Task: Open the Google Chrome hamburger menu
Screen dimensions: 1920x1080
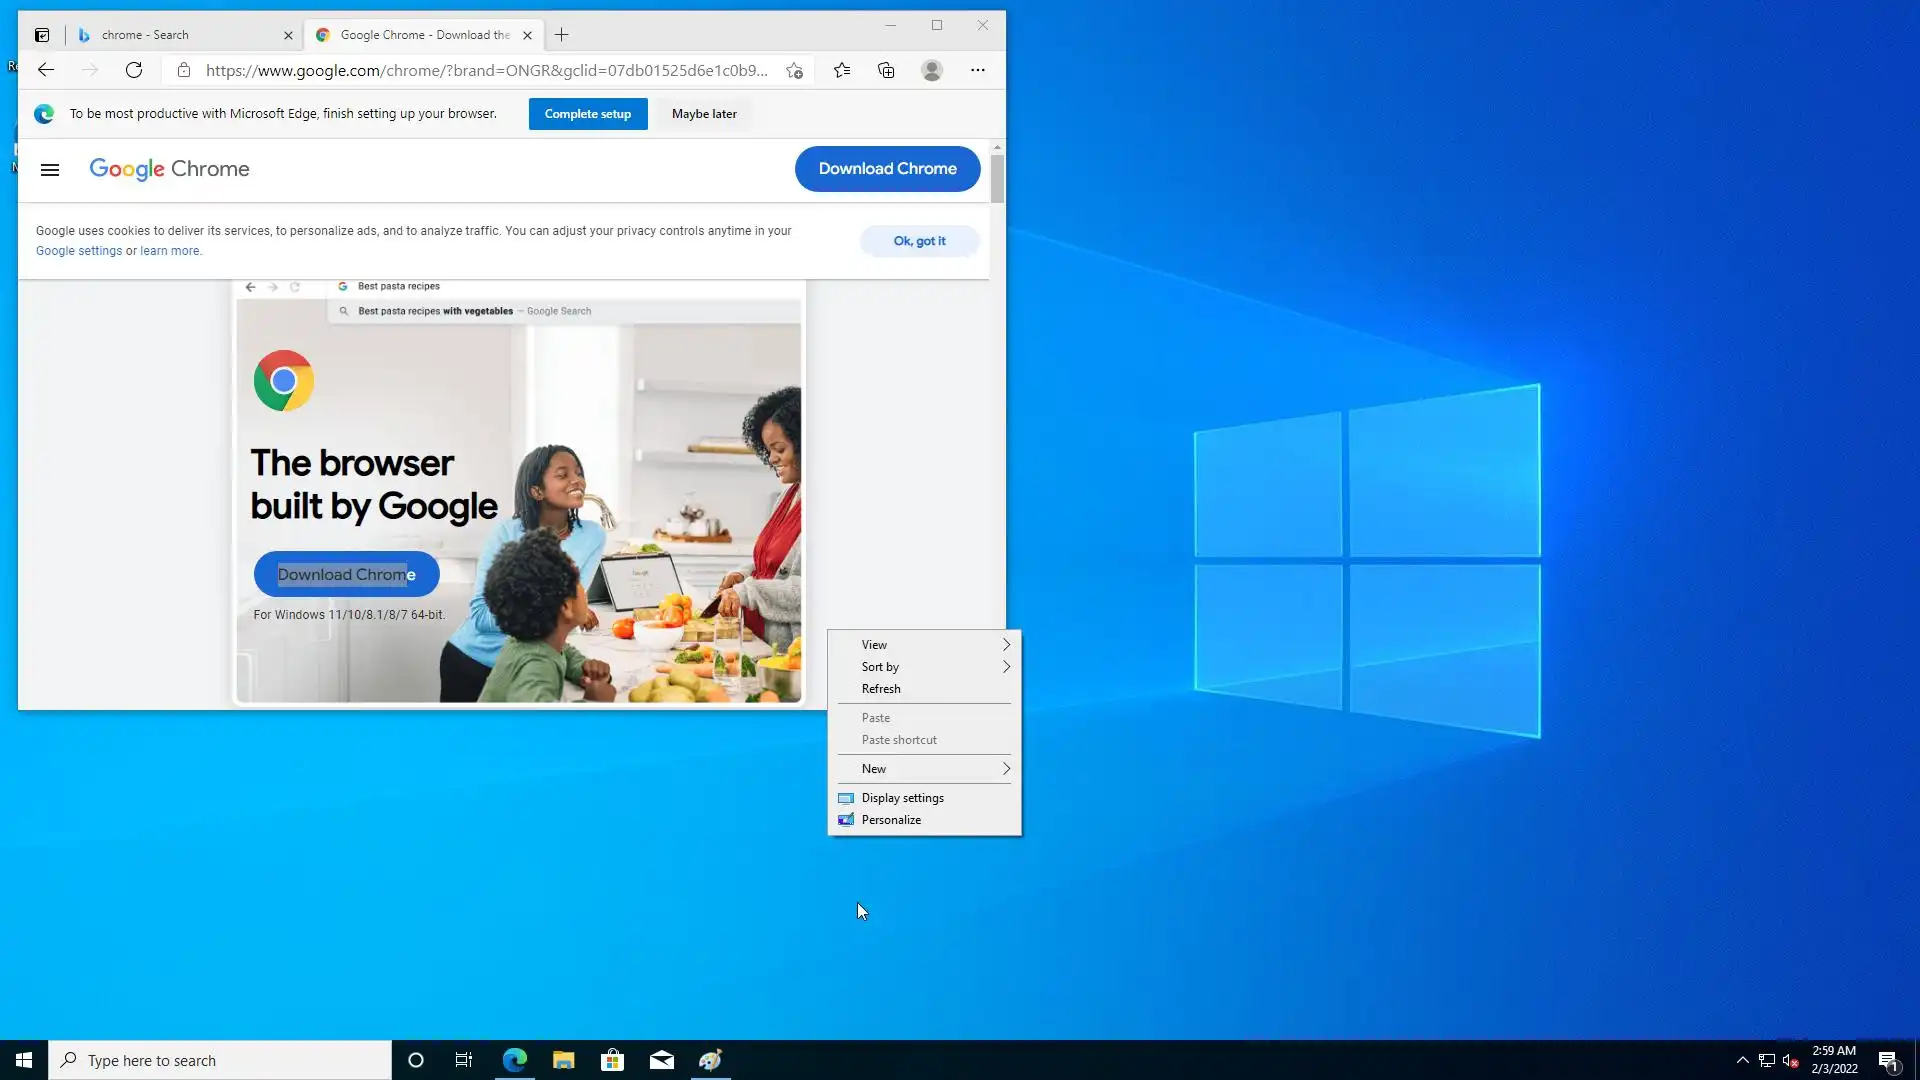Action: [50, 170]
